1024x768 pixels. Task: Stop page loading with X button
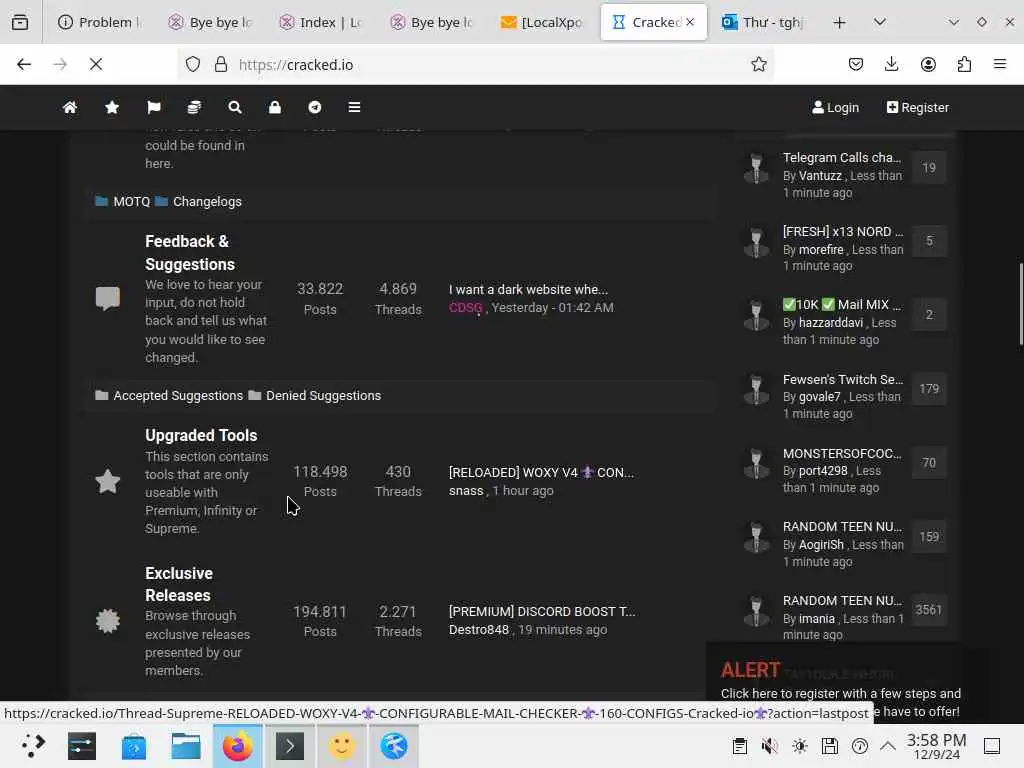coord(96,64)
